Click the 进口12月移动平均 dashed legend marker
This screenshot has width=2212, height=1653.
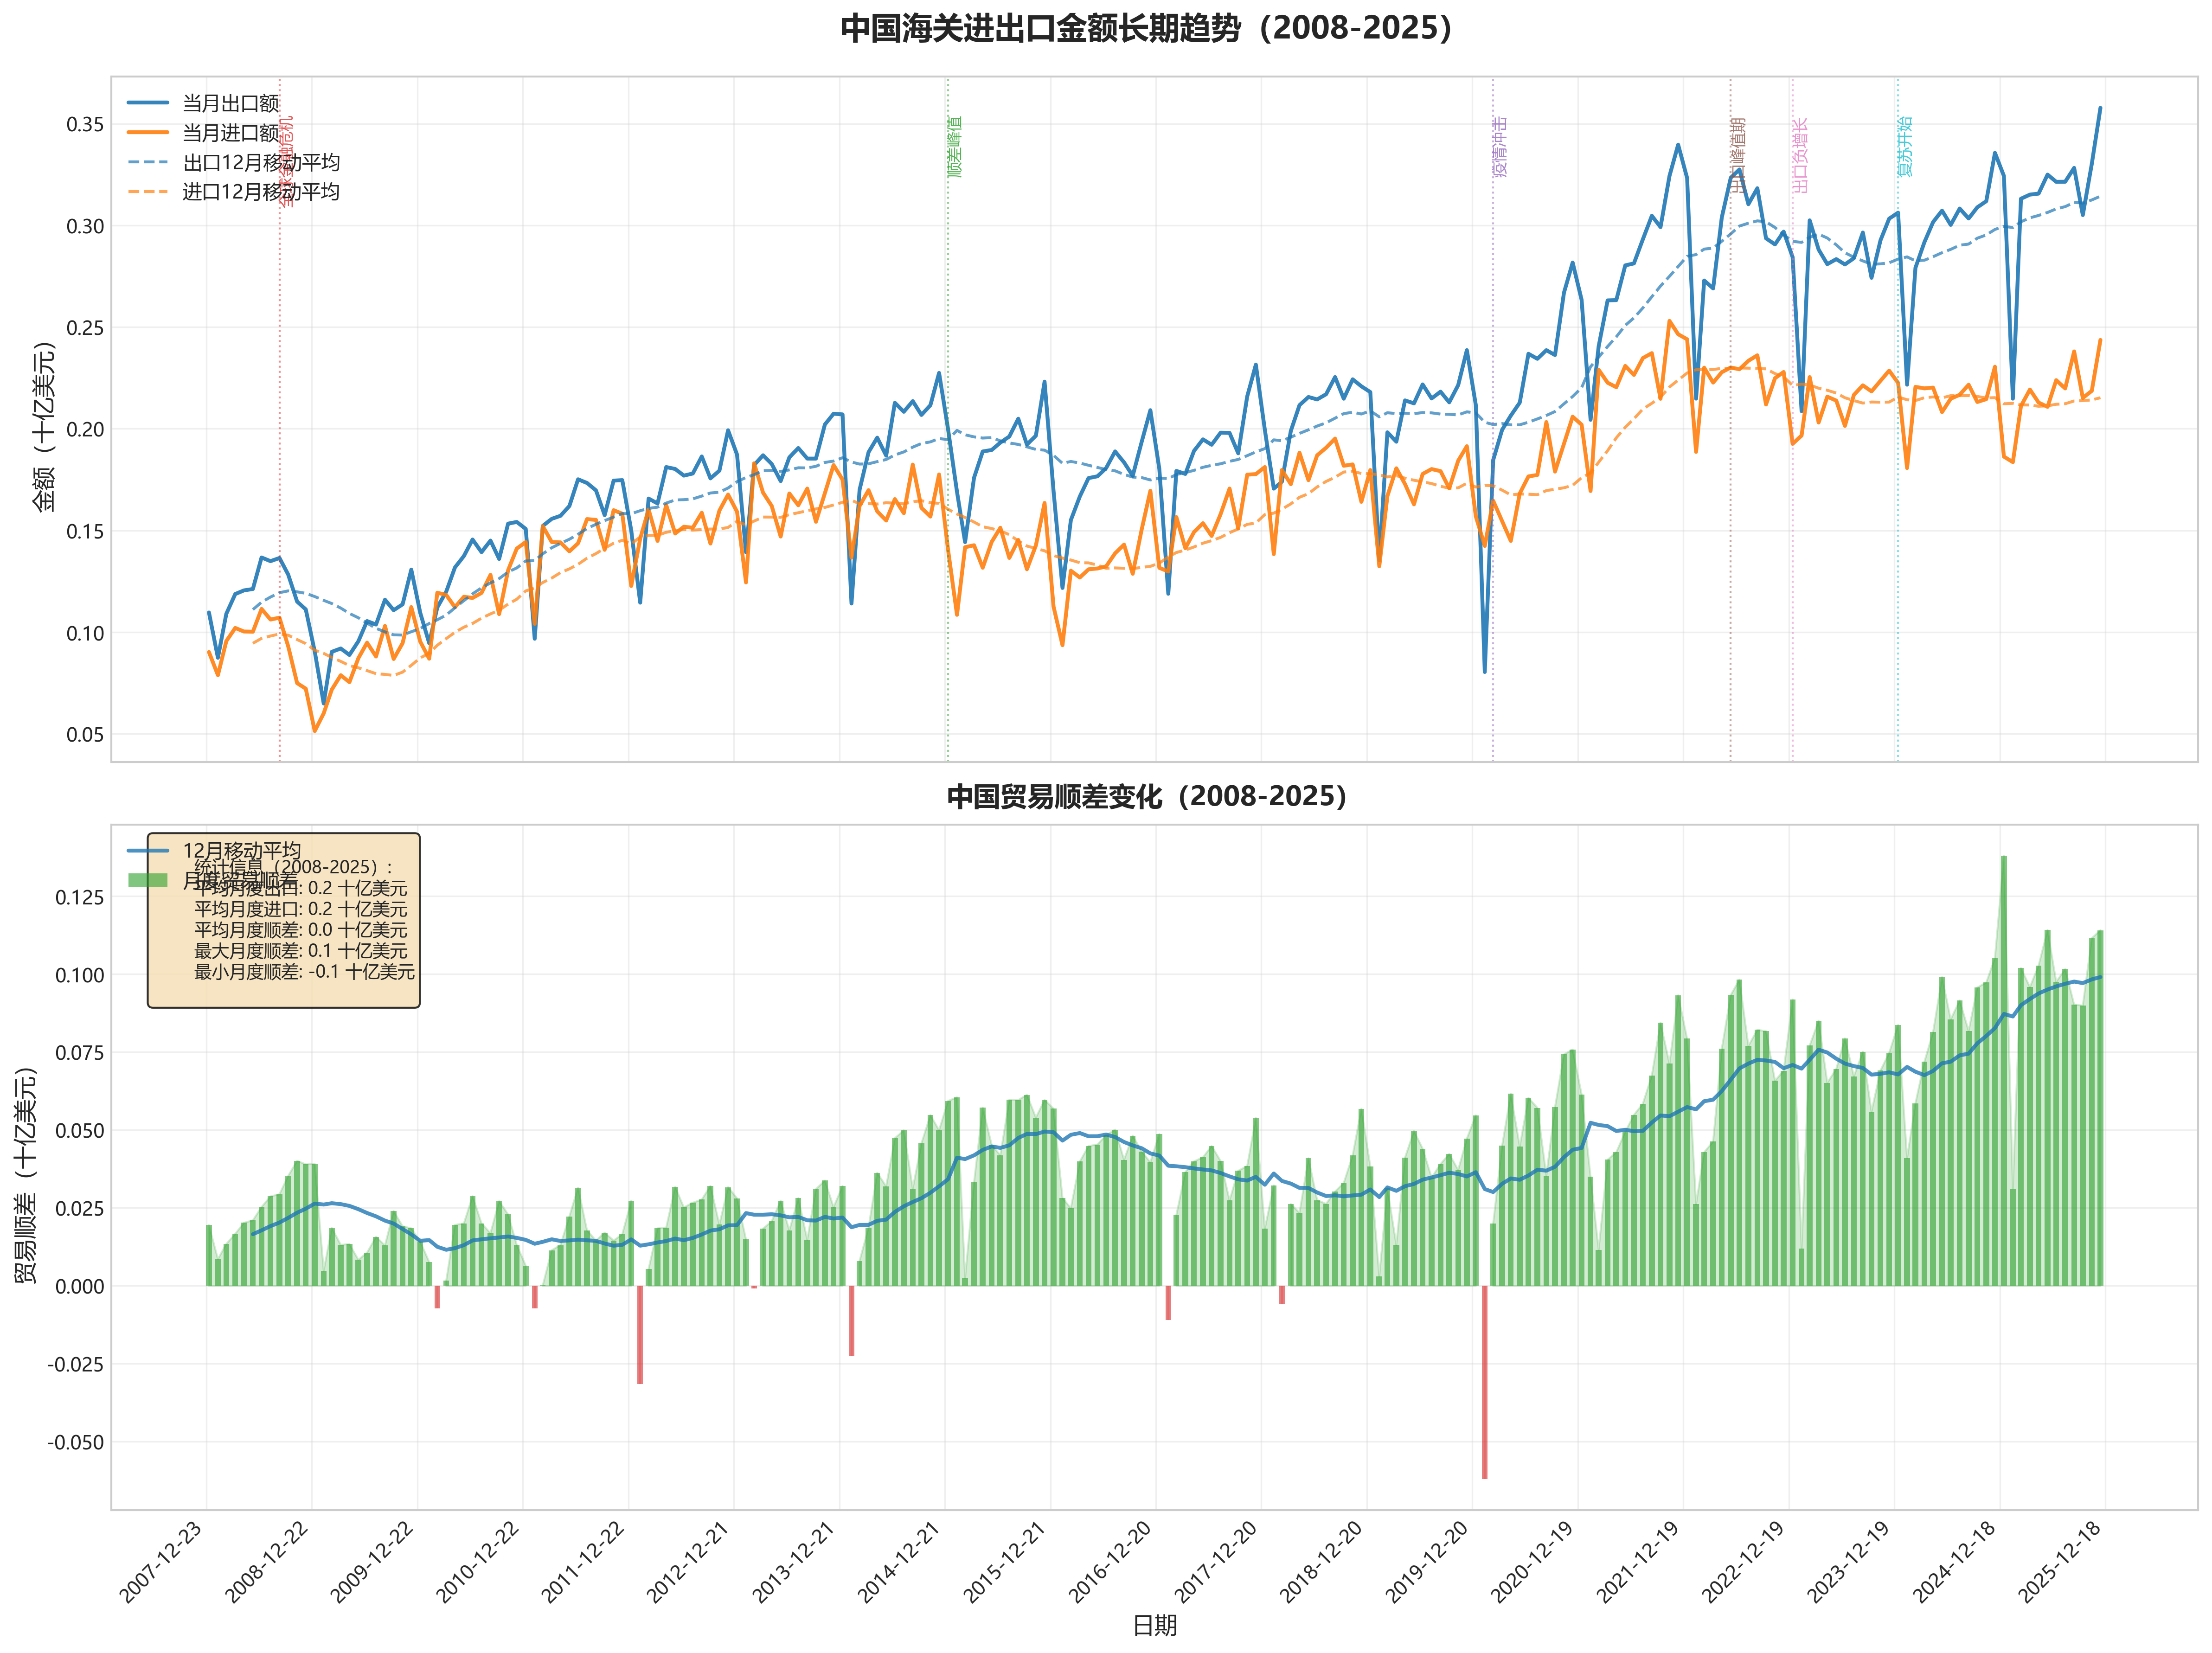click(x=148, y=191)
